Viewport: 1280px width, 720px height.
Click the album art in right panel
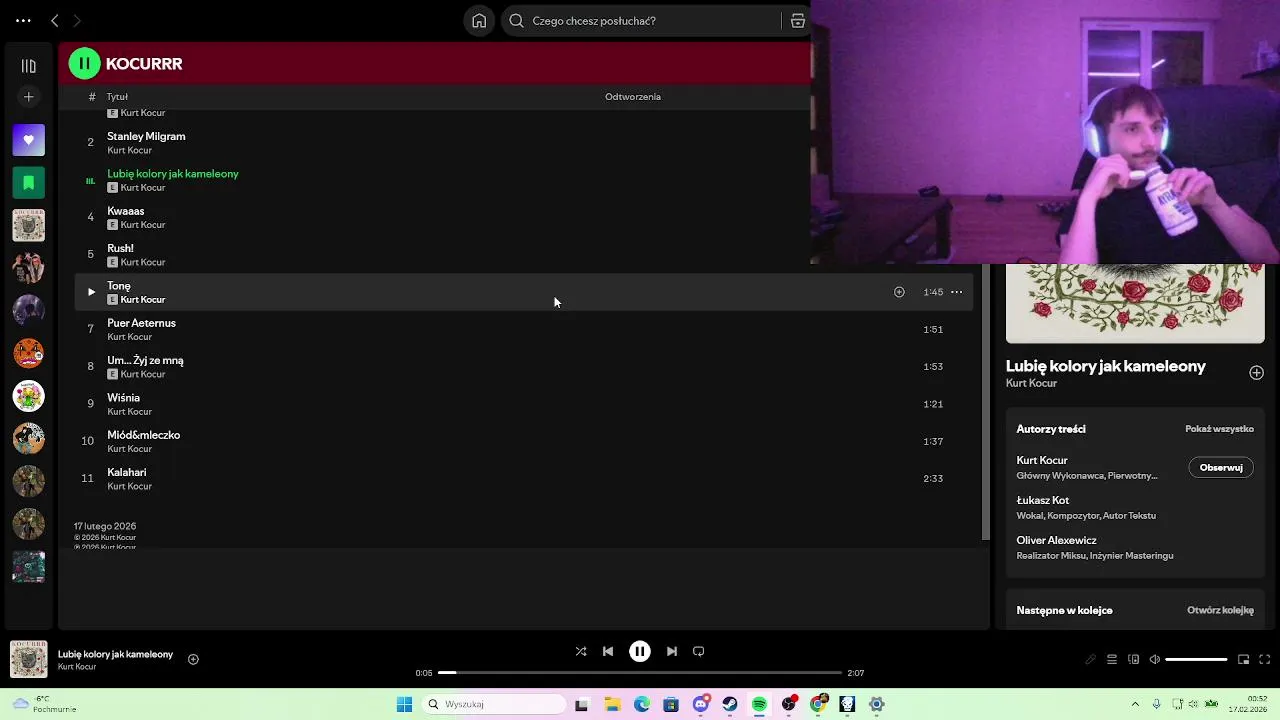click(x=1135, y=304)
